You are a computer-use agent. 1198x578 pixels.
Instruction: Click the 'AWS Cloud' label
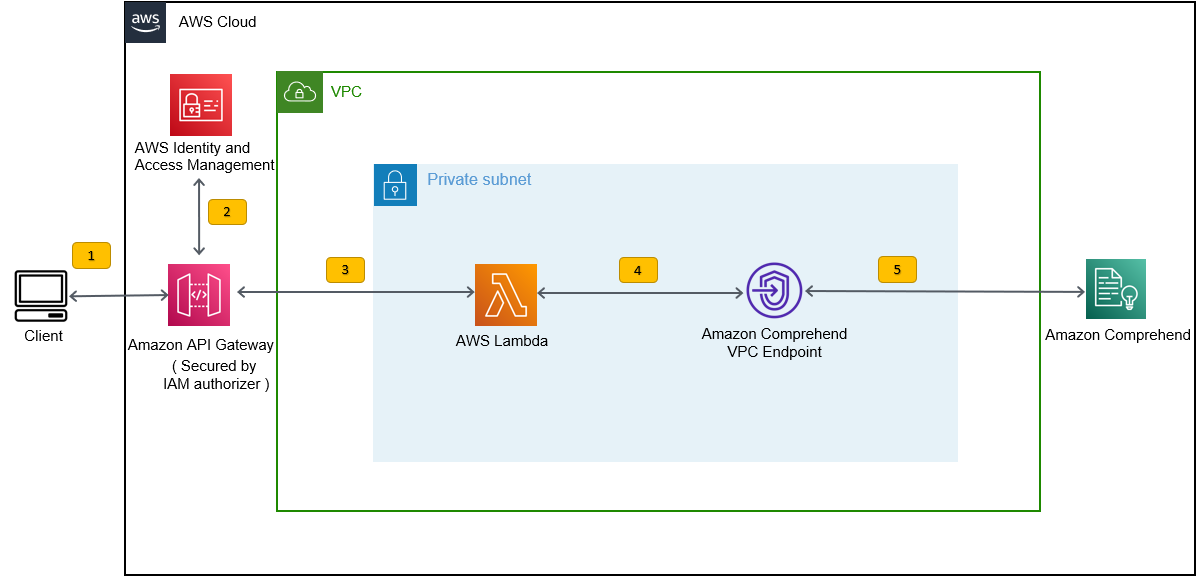[x=217, y=22]
